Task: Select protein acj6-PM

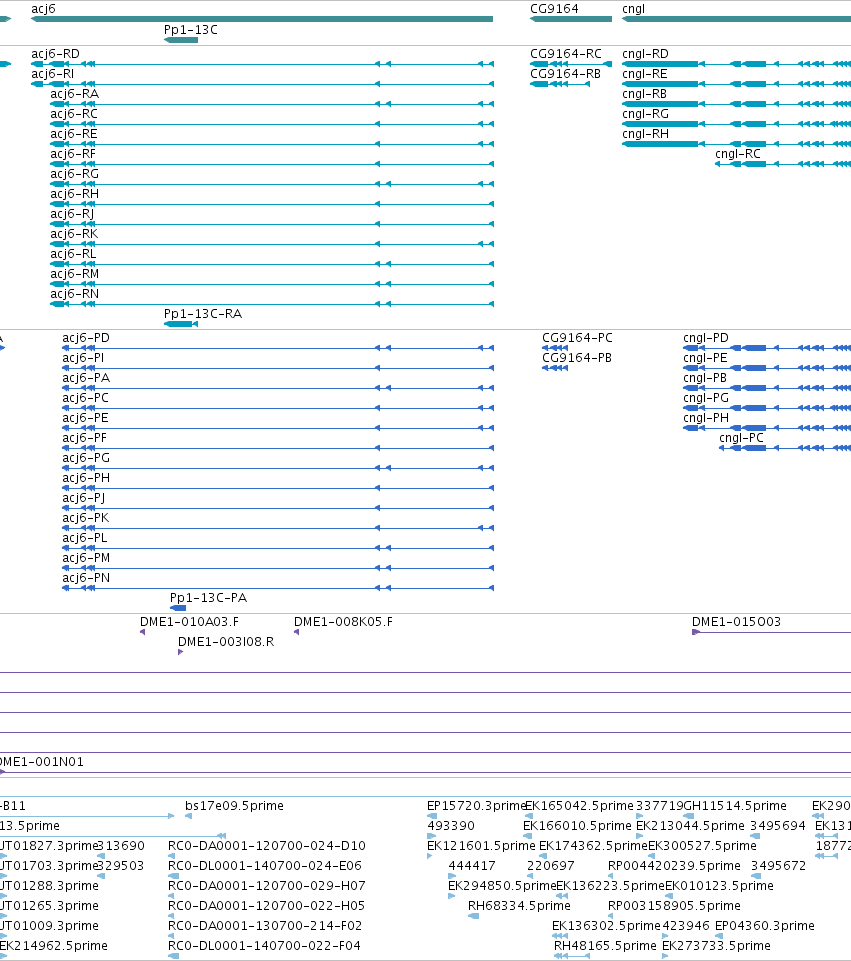Action: coord(86,558)
